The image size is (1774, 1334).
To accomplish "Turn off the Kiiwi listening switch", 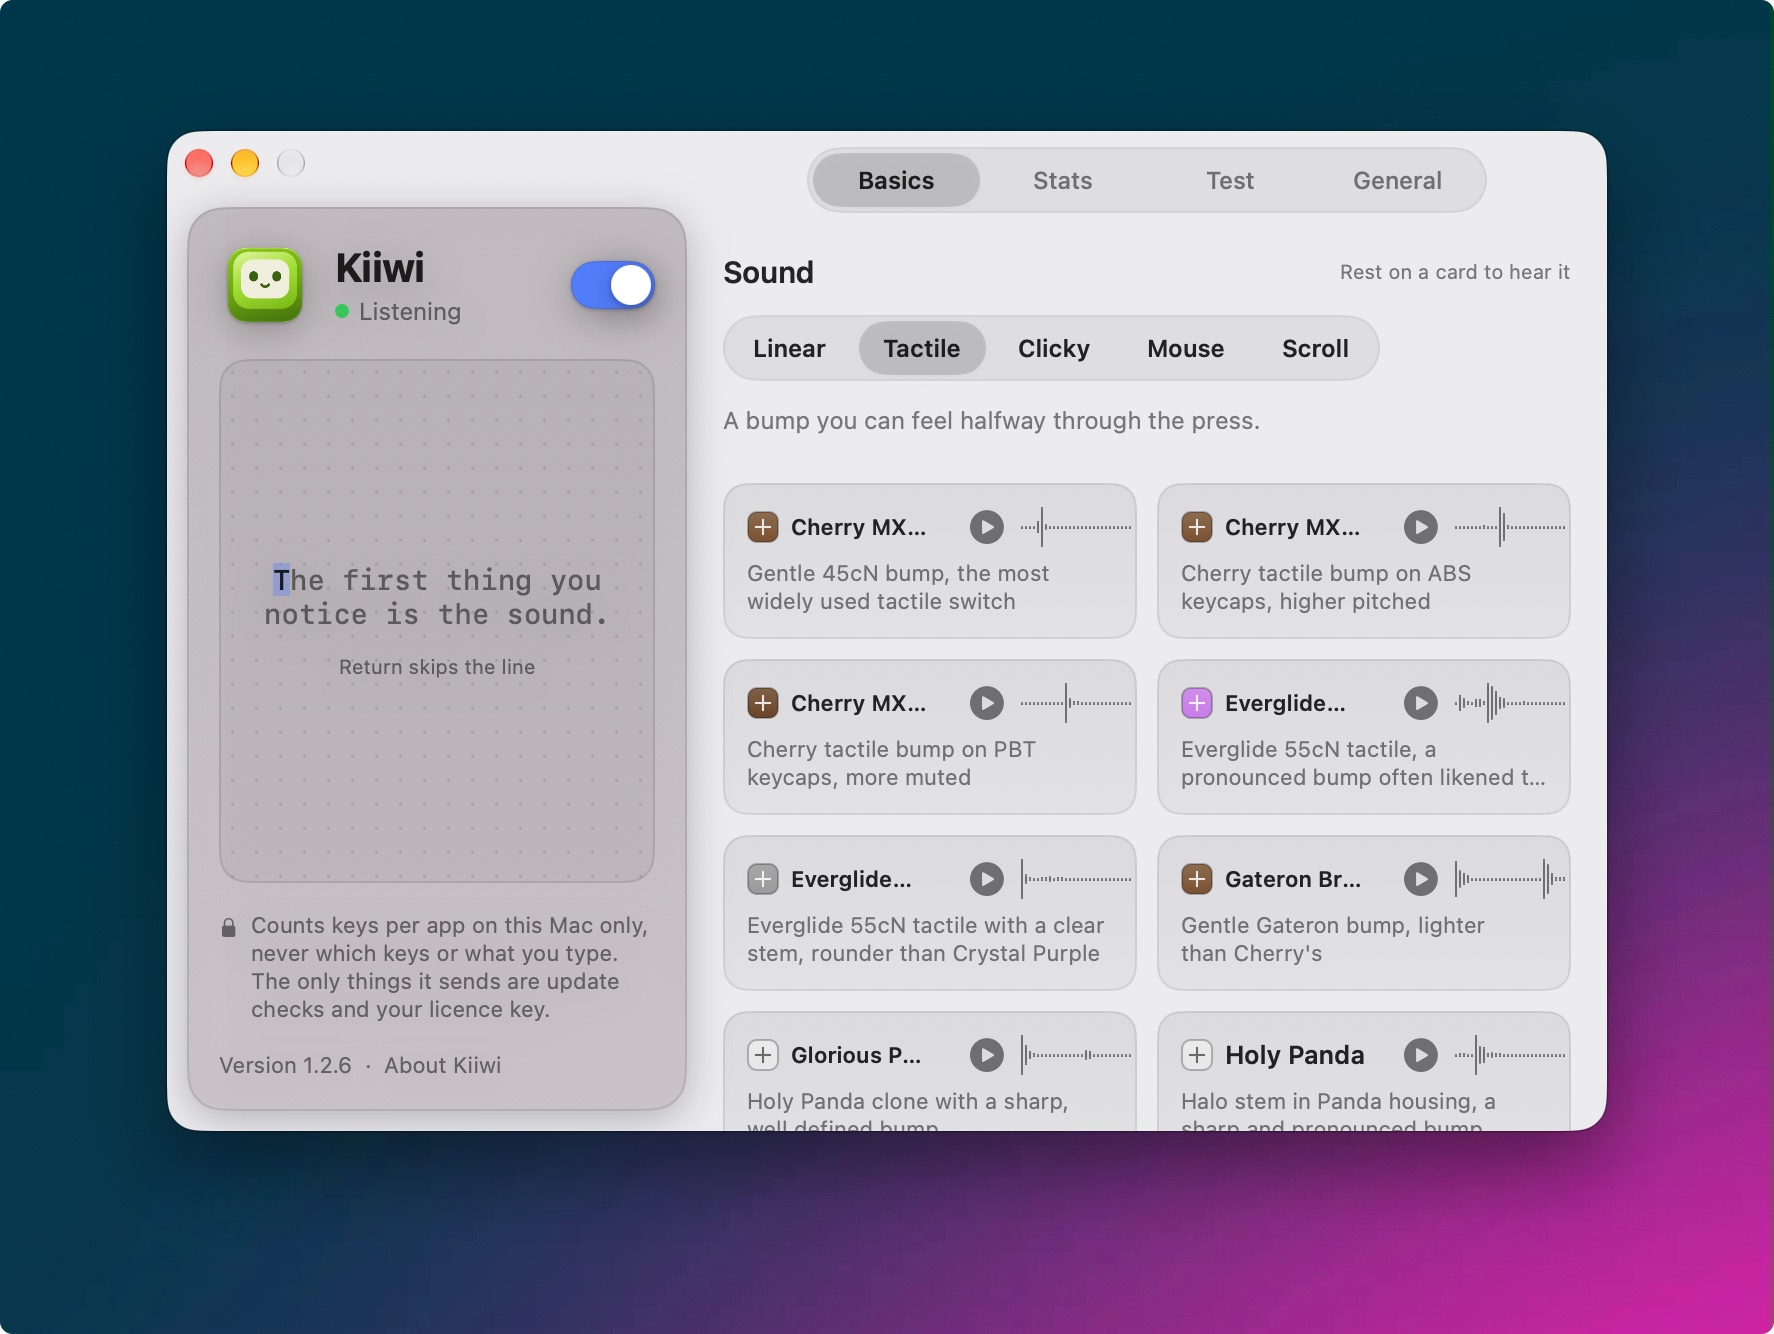I will click(x=613, y=286).
